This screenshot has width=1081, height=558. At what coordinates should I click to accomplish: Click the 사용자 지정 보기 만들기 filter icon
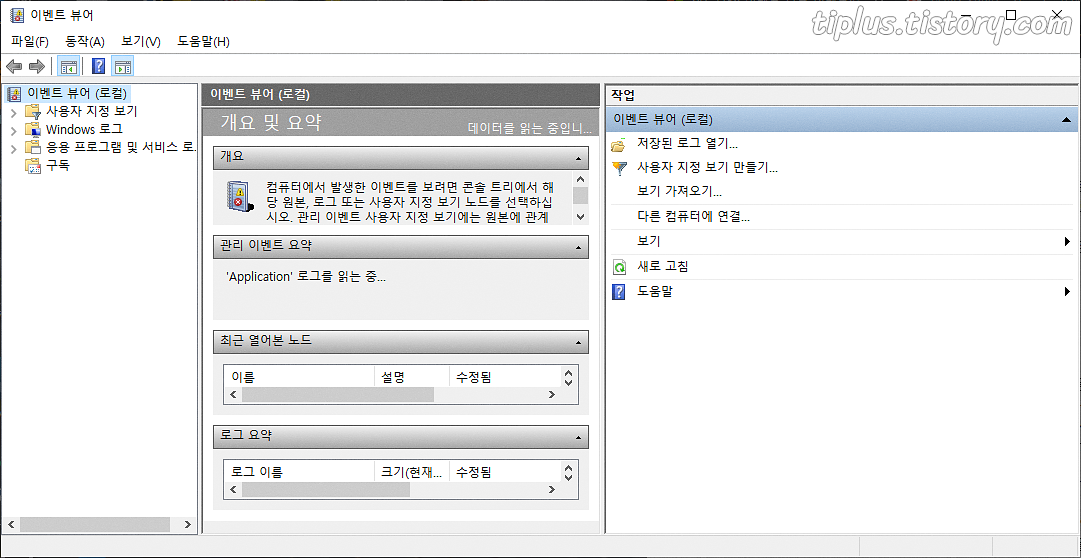tap(620, 168)
